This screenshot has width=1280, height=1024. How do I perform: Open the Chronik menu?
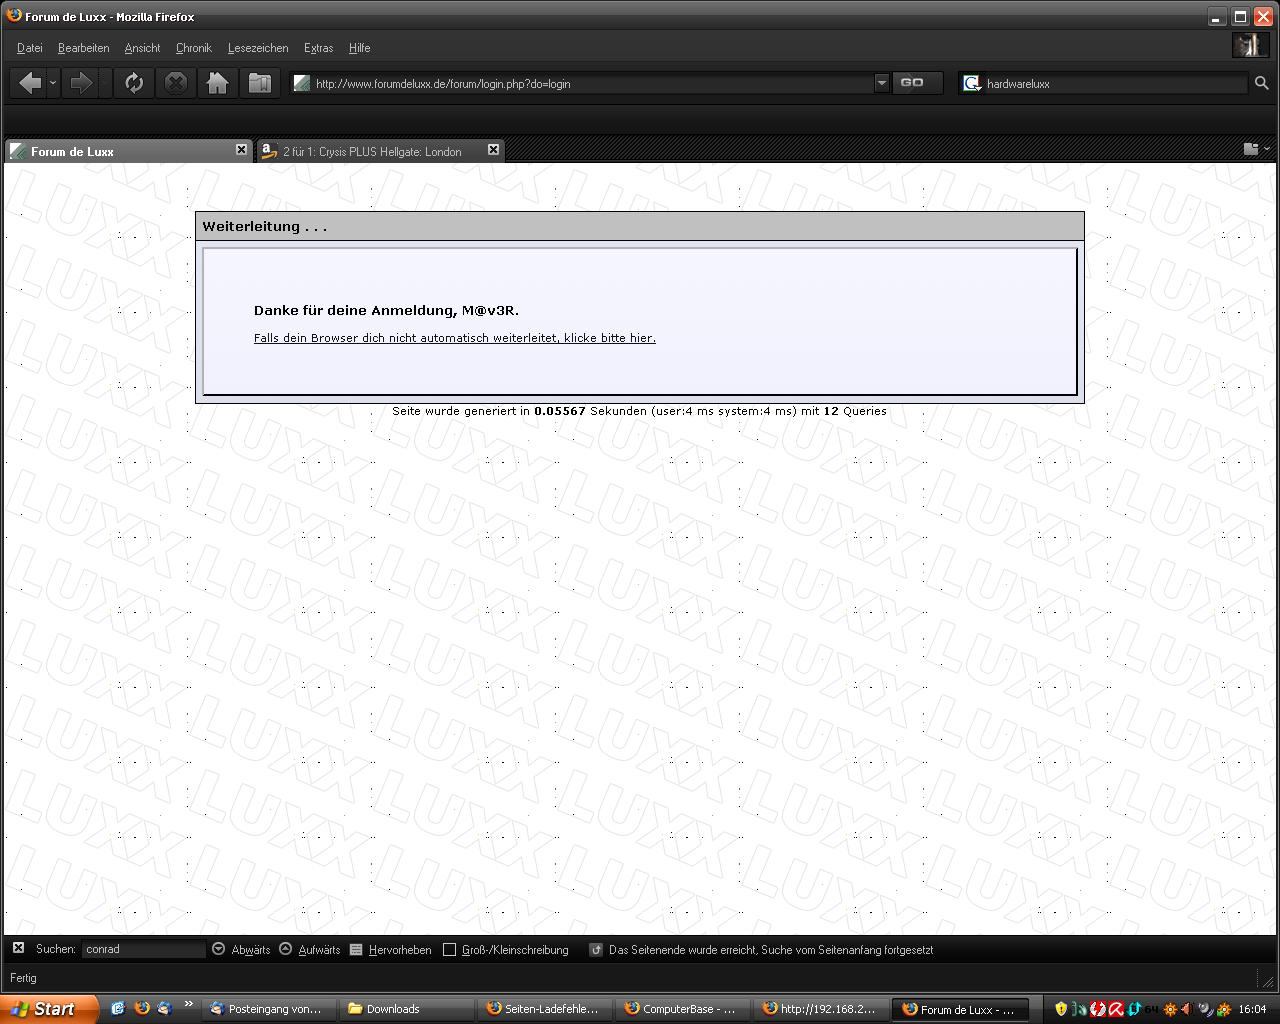(194, 48)
